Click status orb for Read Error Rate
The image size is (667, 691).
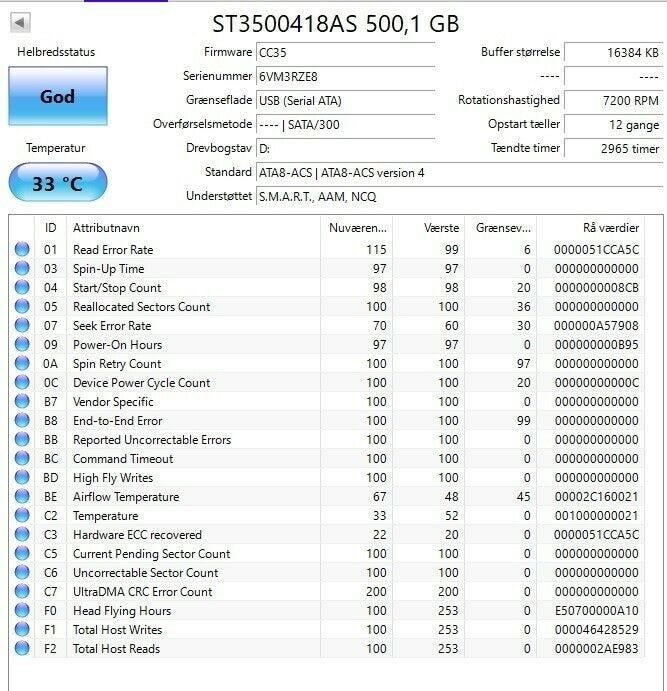[22, 249]
